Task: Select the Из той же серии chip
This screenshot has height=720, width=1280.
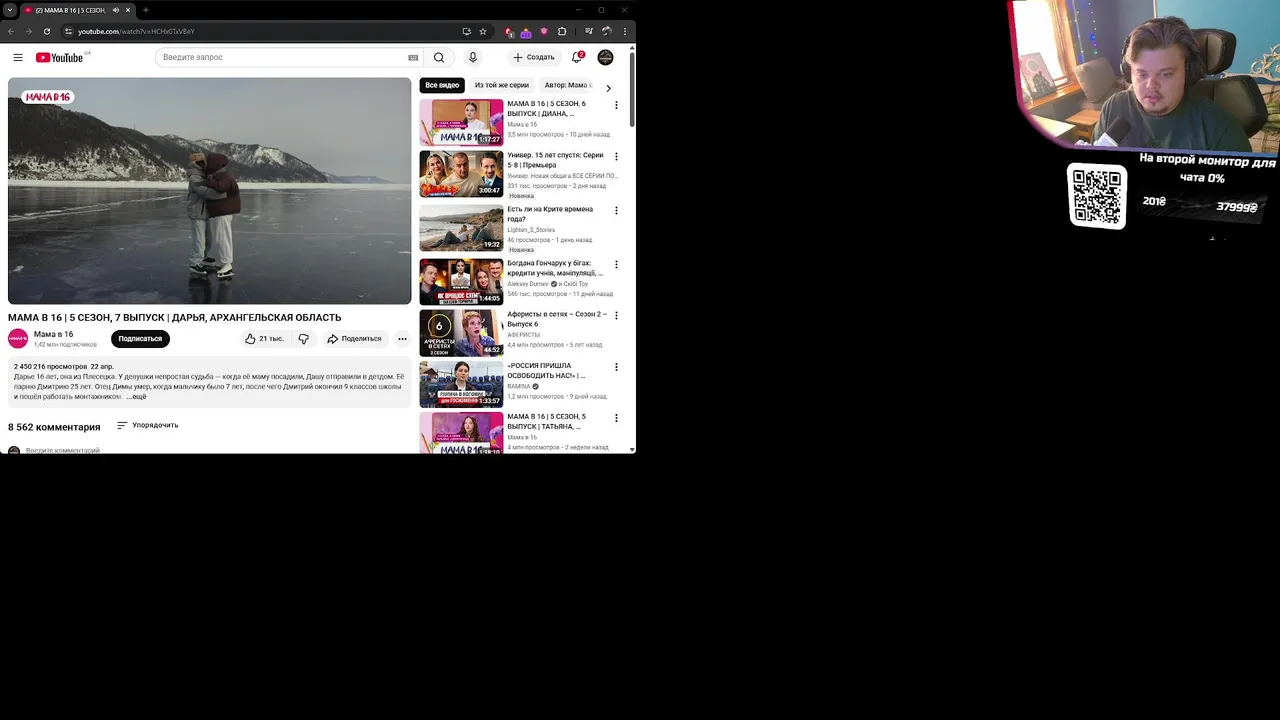Action: click(x=501, y=85)
